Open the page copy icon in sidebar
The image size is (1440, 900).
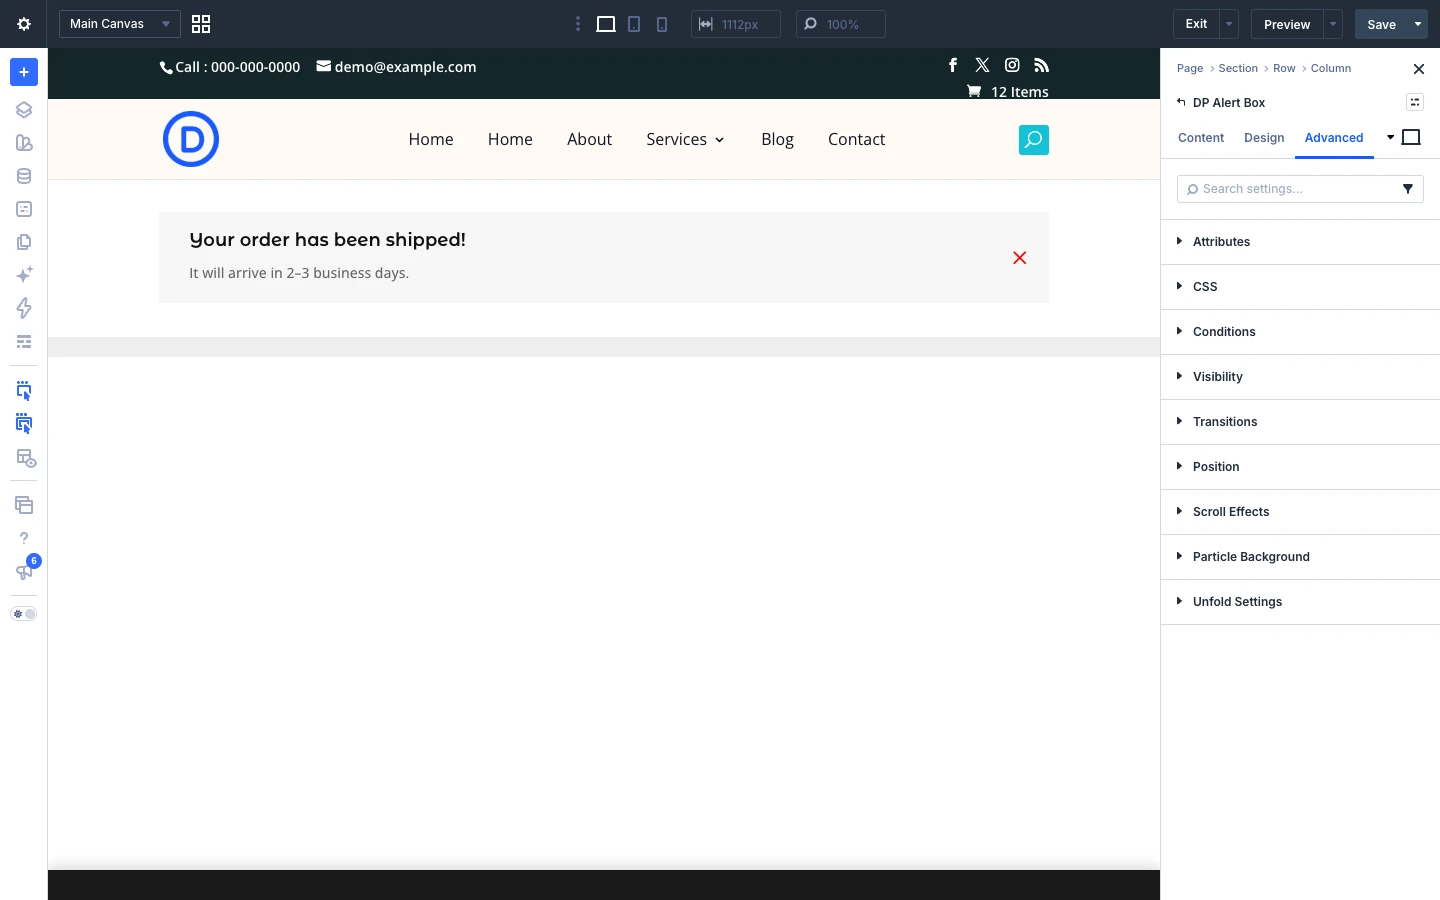coord(24,242)
